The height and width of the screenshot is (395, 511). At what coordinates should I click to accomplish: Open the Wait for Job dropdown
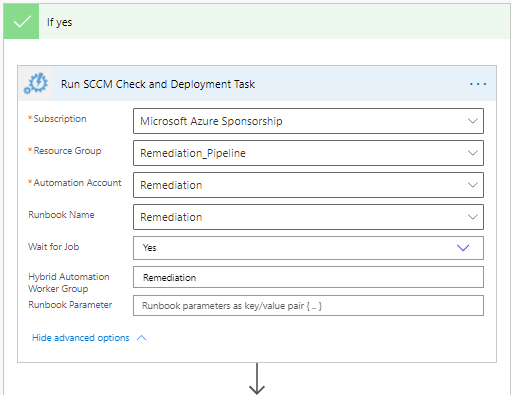308,248
